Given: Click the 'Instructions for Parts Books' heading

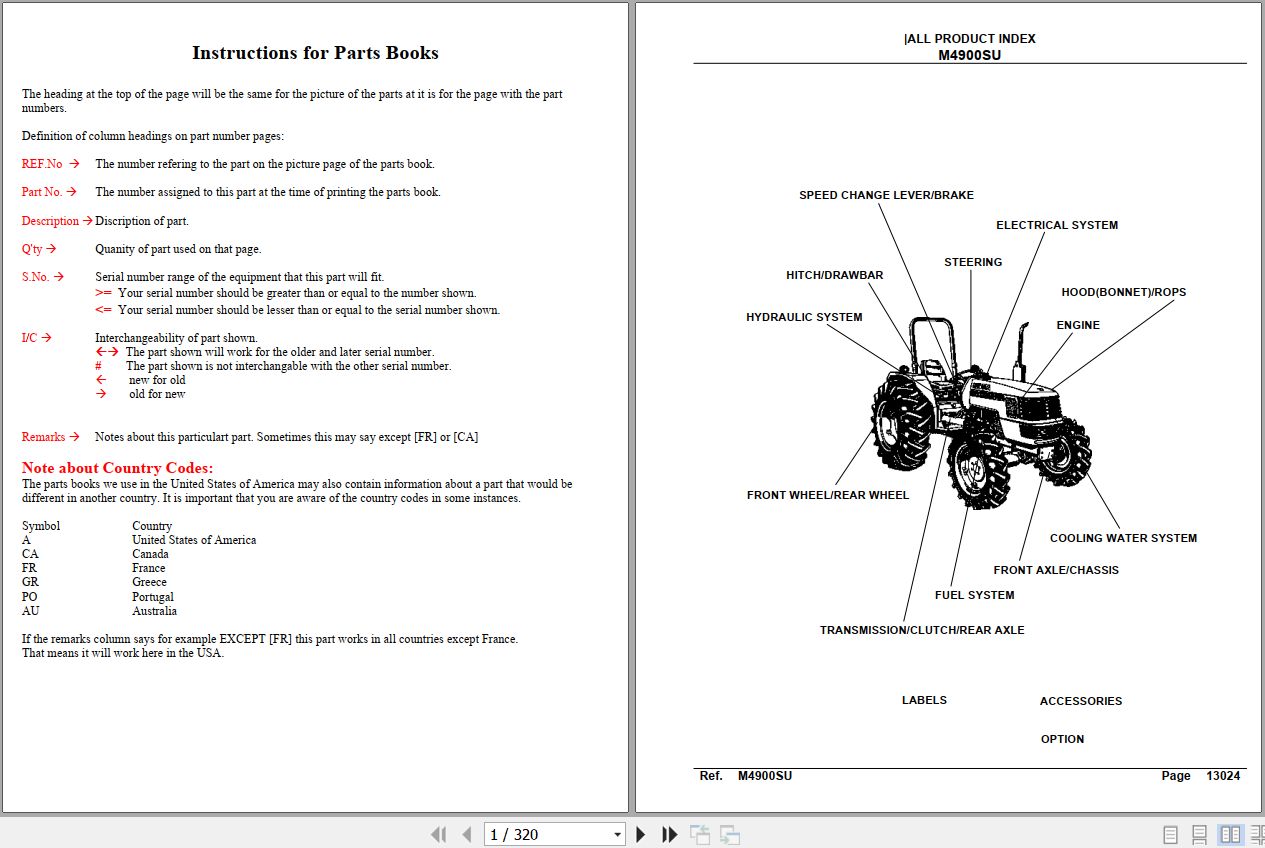Looking at the screenshot, I should (315, 53).
